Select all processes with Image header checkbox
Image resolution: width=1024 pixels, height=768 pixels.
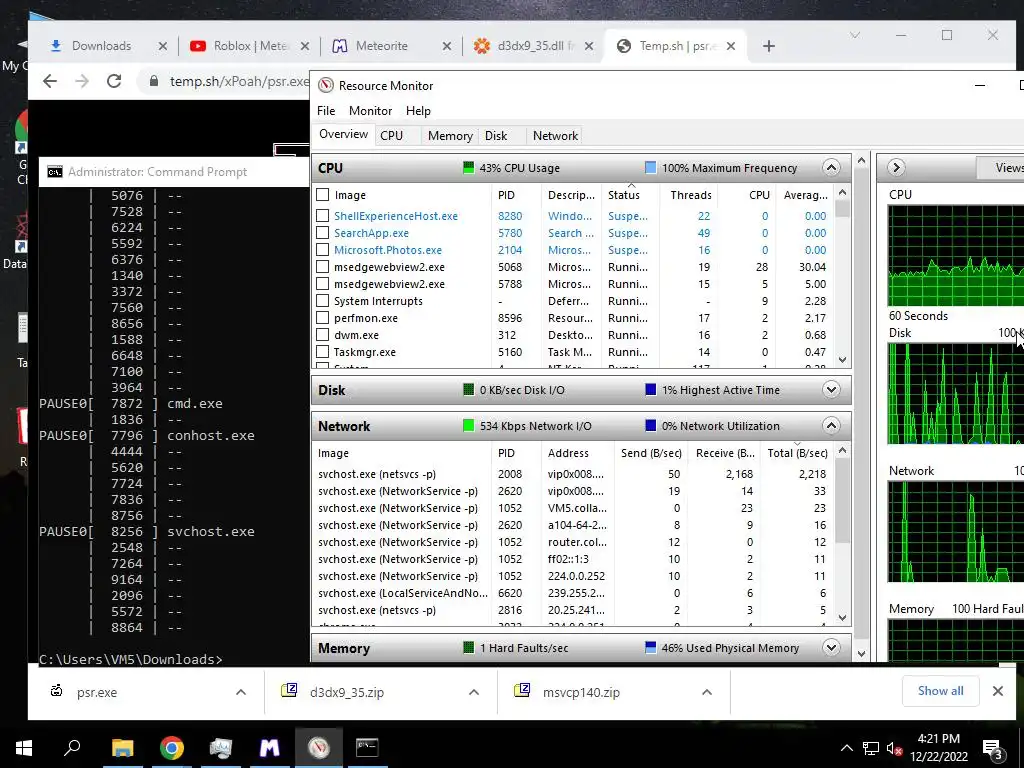(x=322, y=195)
